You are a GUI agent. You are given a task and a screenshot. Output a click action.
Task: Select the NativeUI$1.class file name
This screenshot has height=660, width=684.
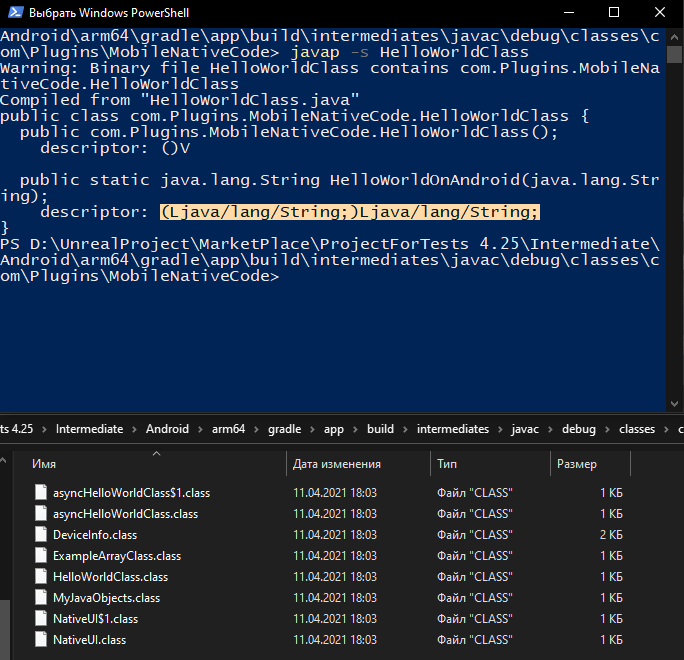coord(95,619)
